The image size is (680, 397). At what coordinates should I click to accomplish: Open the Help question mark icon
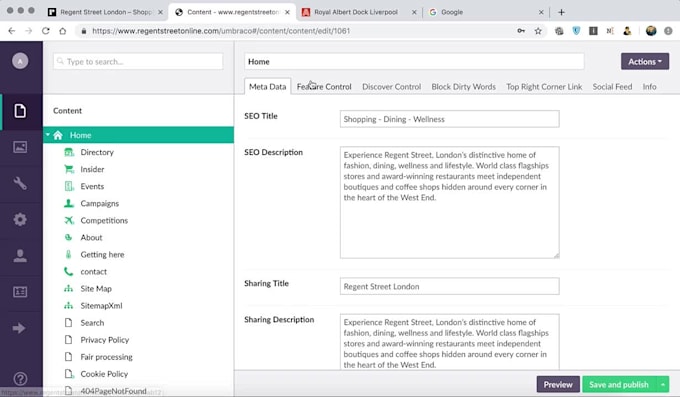[x=20, y=379]
